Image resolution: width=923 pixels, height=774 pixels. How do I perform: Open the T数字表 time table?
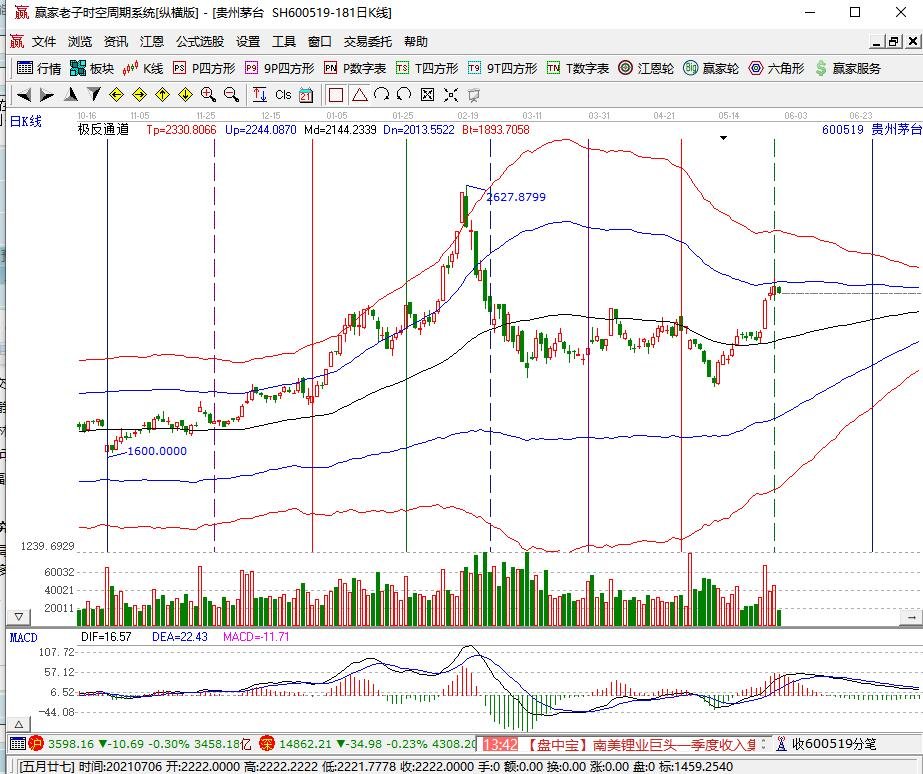point(578,68)
